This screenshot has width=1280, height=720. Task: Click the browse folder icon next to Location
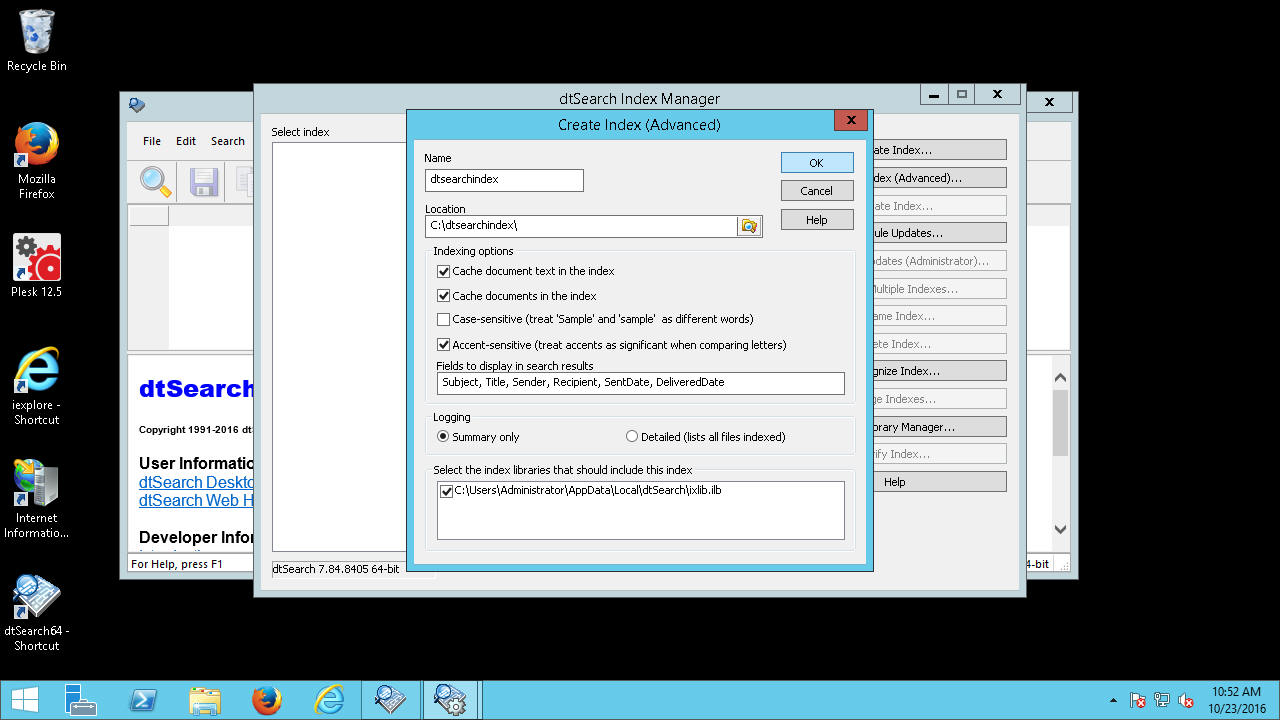point(749,226)
